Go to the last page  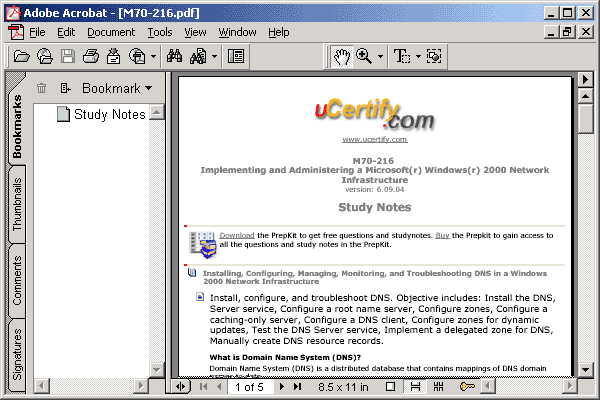(x=298, y=387)
